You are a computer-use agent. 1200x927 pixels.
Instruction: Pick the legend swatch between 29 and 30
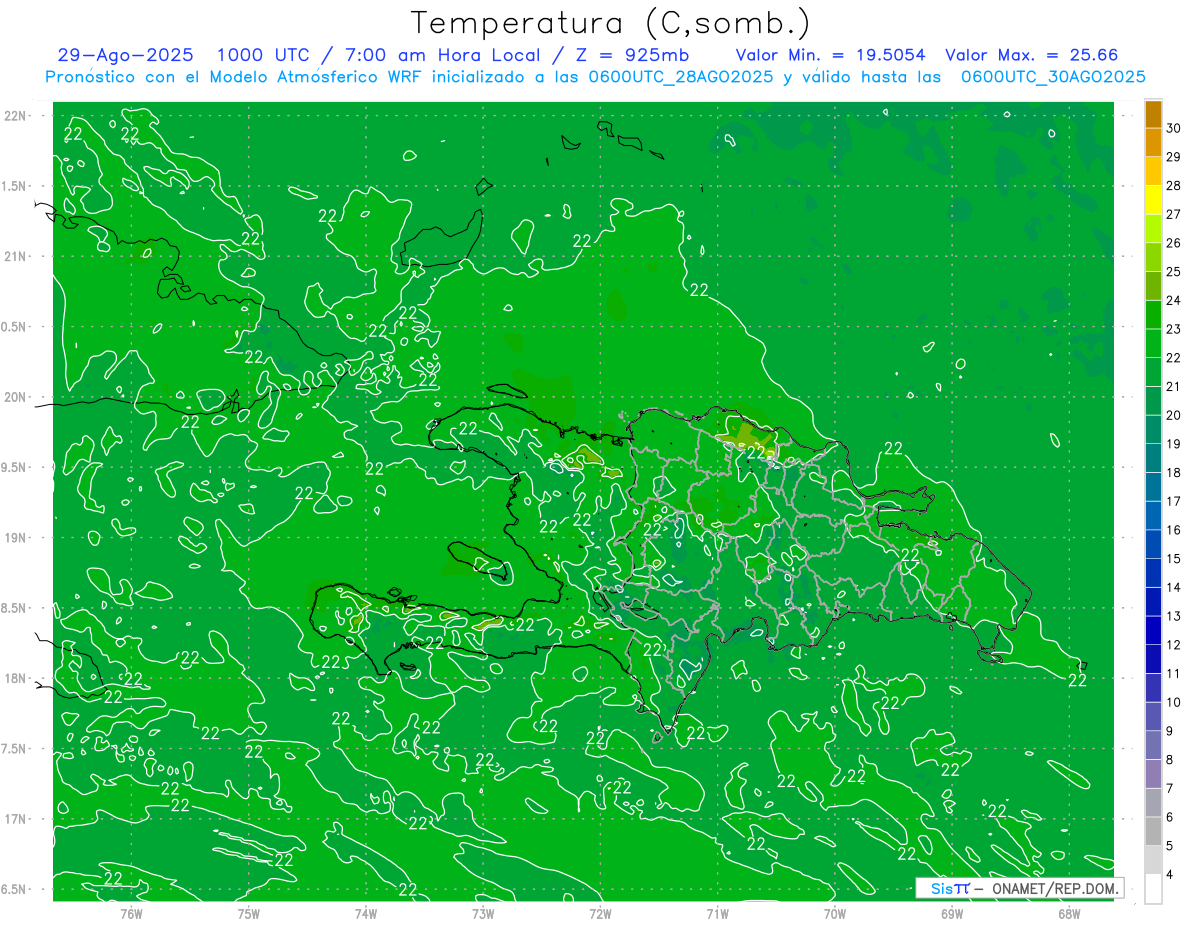pos(1153,142)
